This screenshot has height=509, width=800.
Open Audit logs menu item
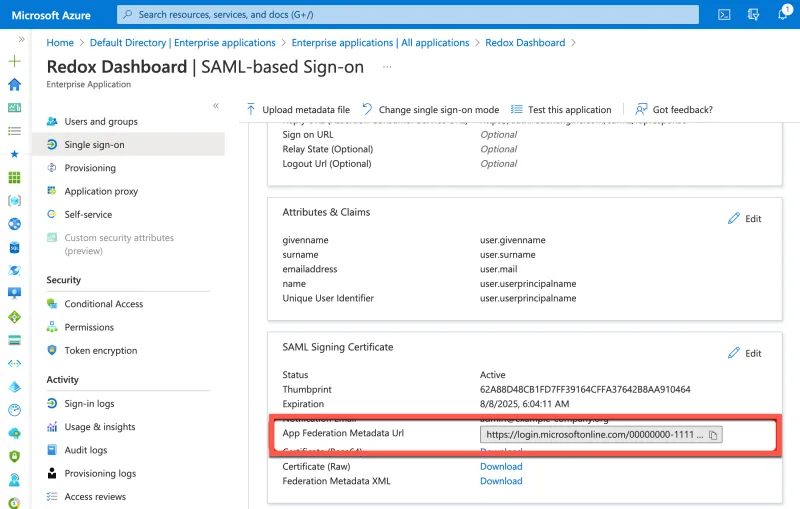tap(128, 450)
